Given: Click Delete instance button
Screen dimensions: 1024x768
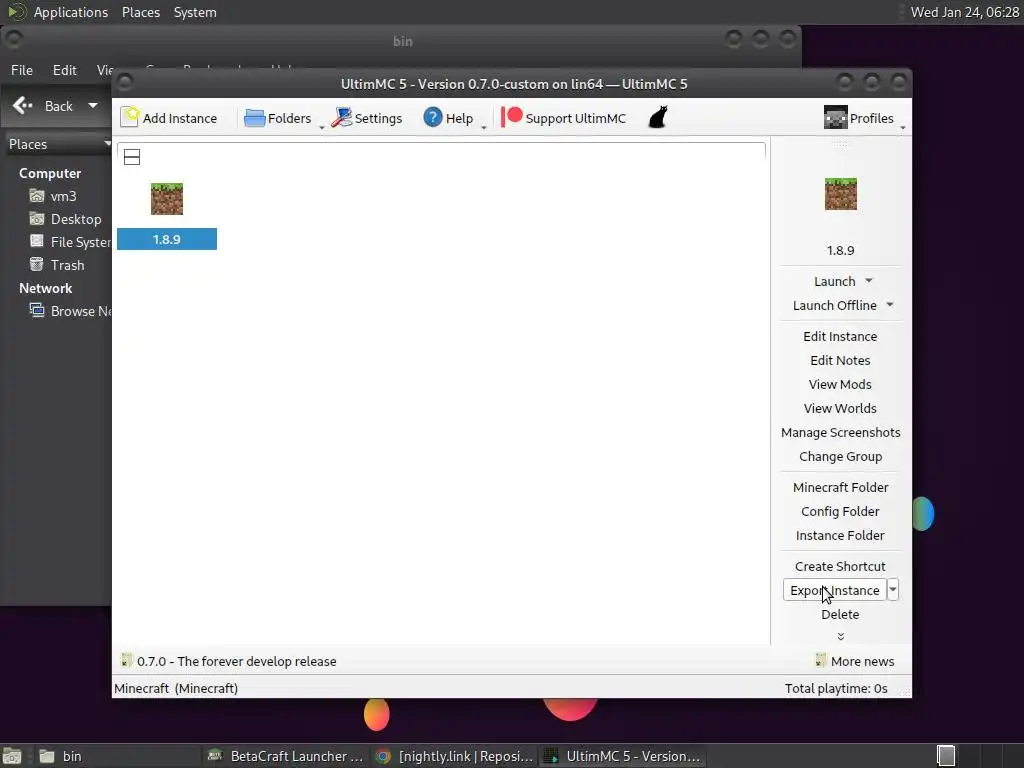Looking at the screenshot, I should 840,614.
